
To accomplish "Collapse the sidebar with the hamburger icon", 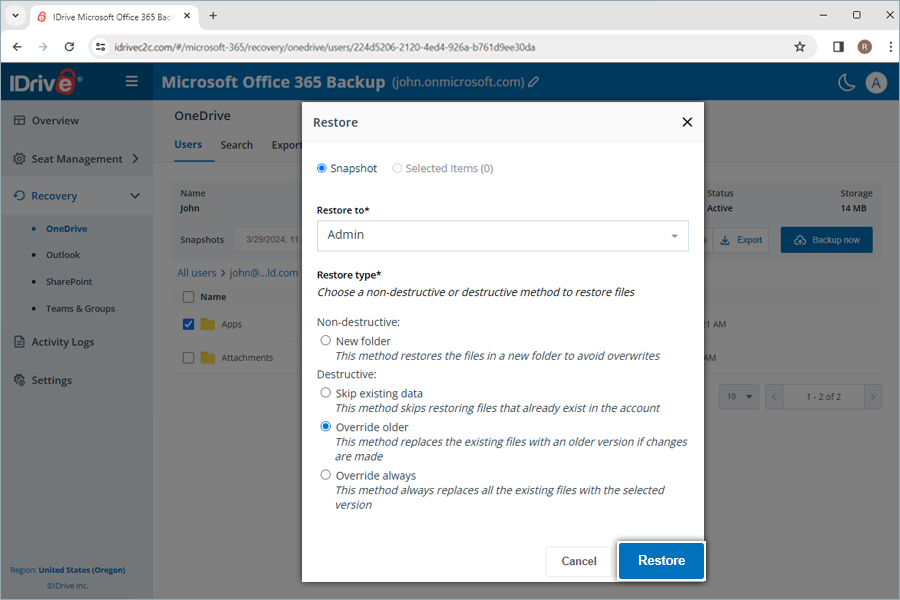I will click(131, 81).
